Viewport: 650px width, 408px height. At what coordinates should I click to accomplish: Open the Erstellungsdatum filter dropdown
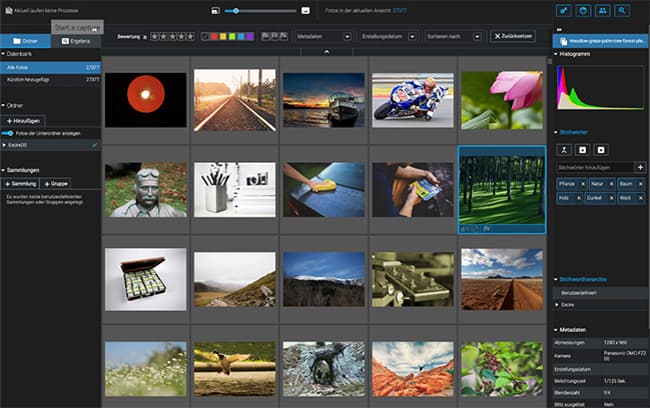coord(388,36)
